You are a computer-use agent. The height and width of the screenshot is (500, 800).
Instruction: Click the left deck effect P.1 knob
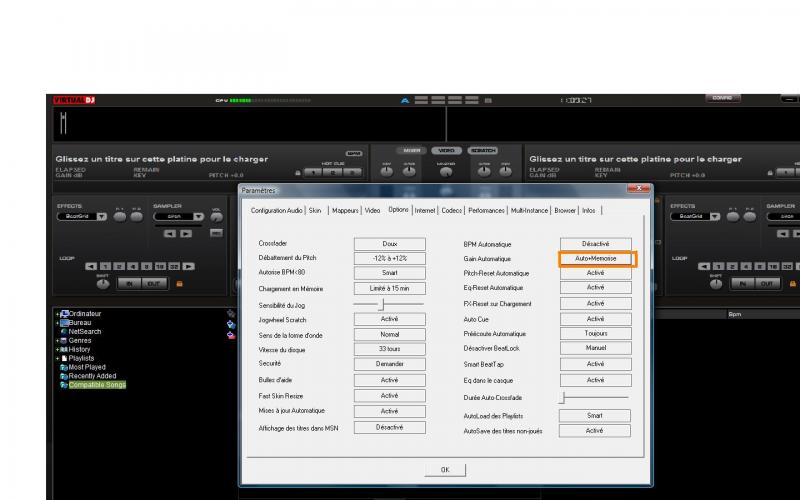(x=120, y=216)
